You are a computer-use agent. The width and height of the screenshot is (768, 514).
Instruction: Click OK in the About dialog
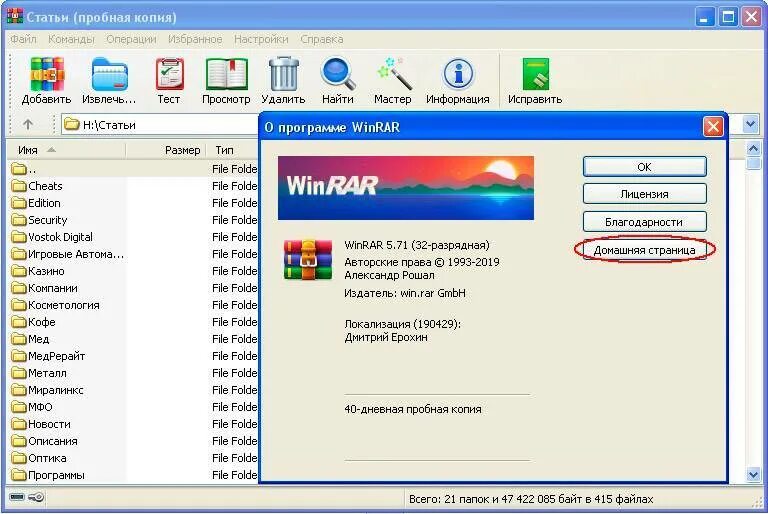[x=645, y=167]
